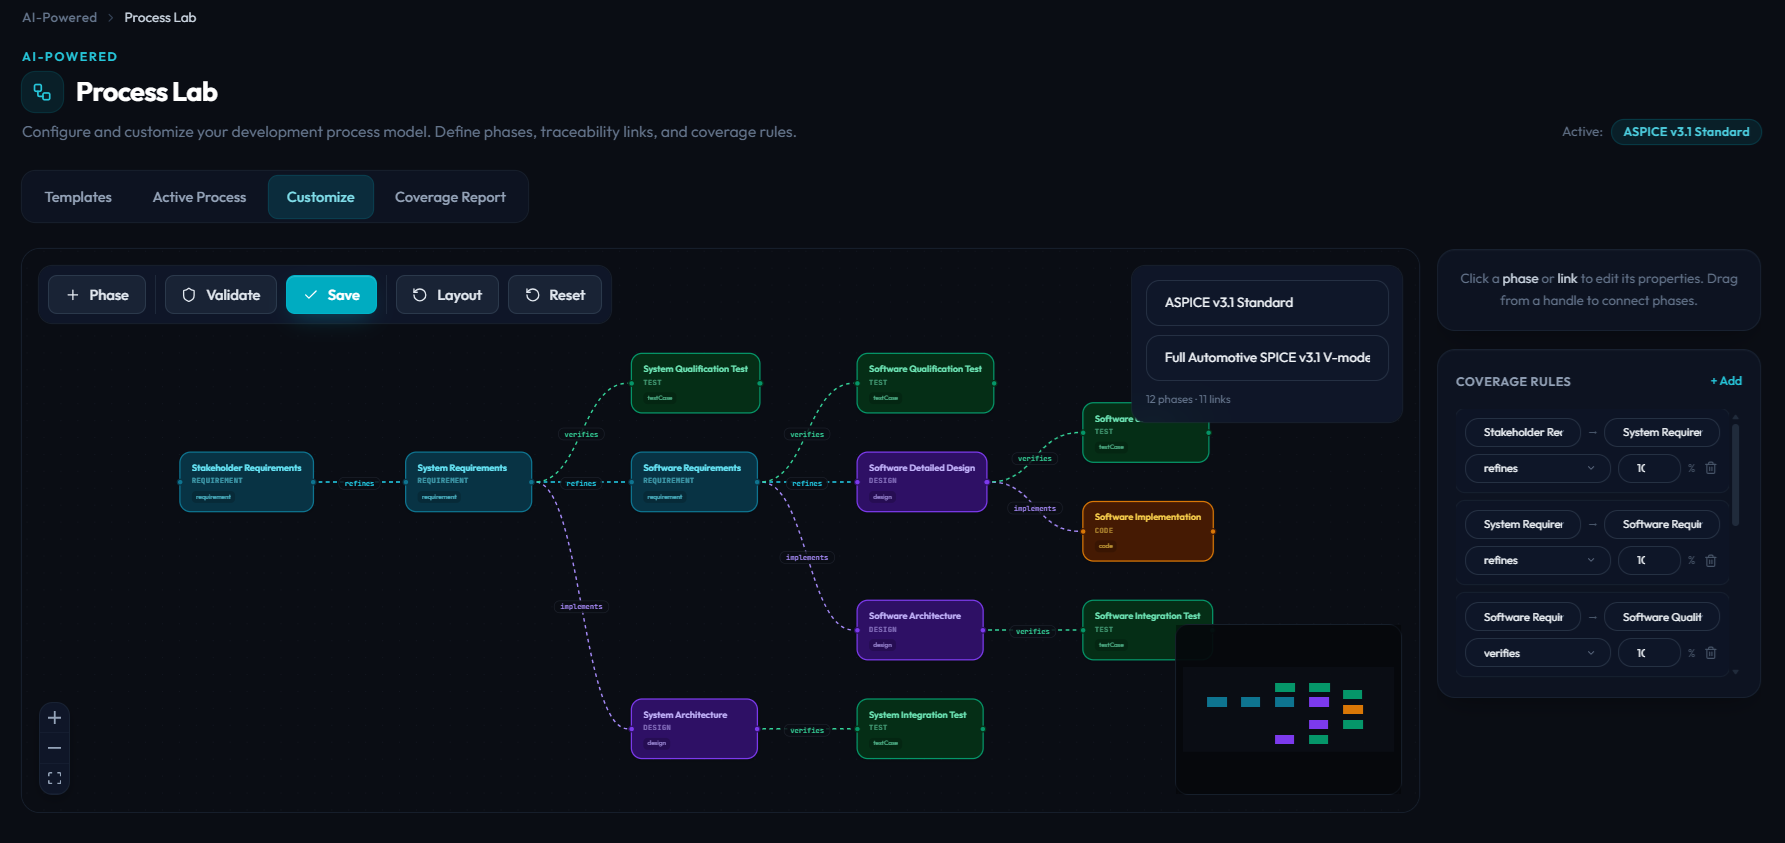Click the Process Lab breadcrumb text
Viewport: 1785px width, 843px height.
tap(160, 18)
